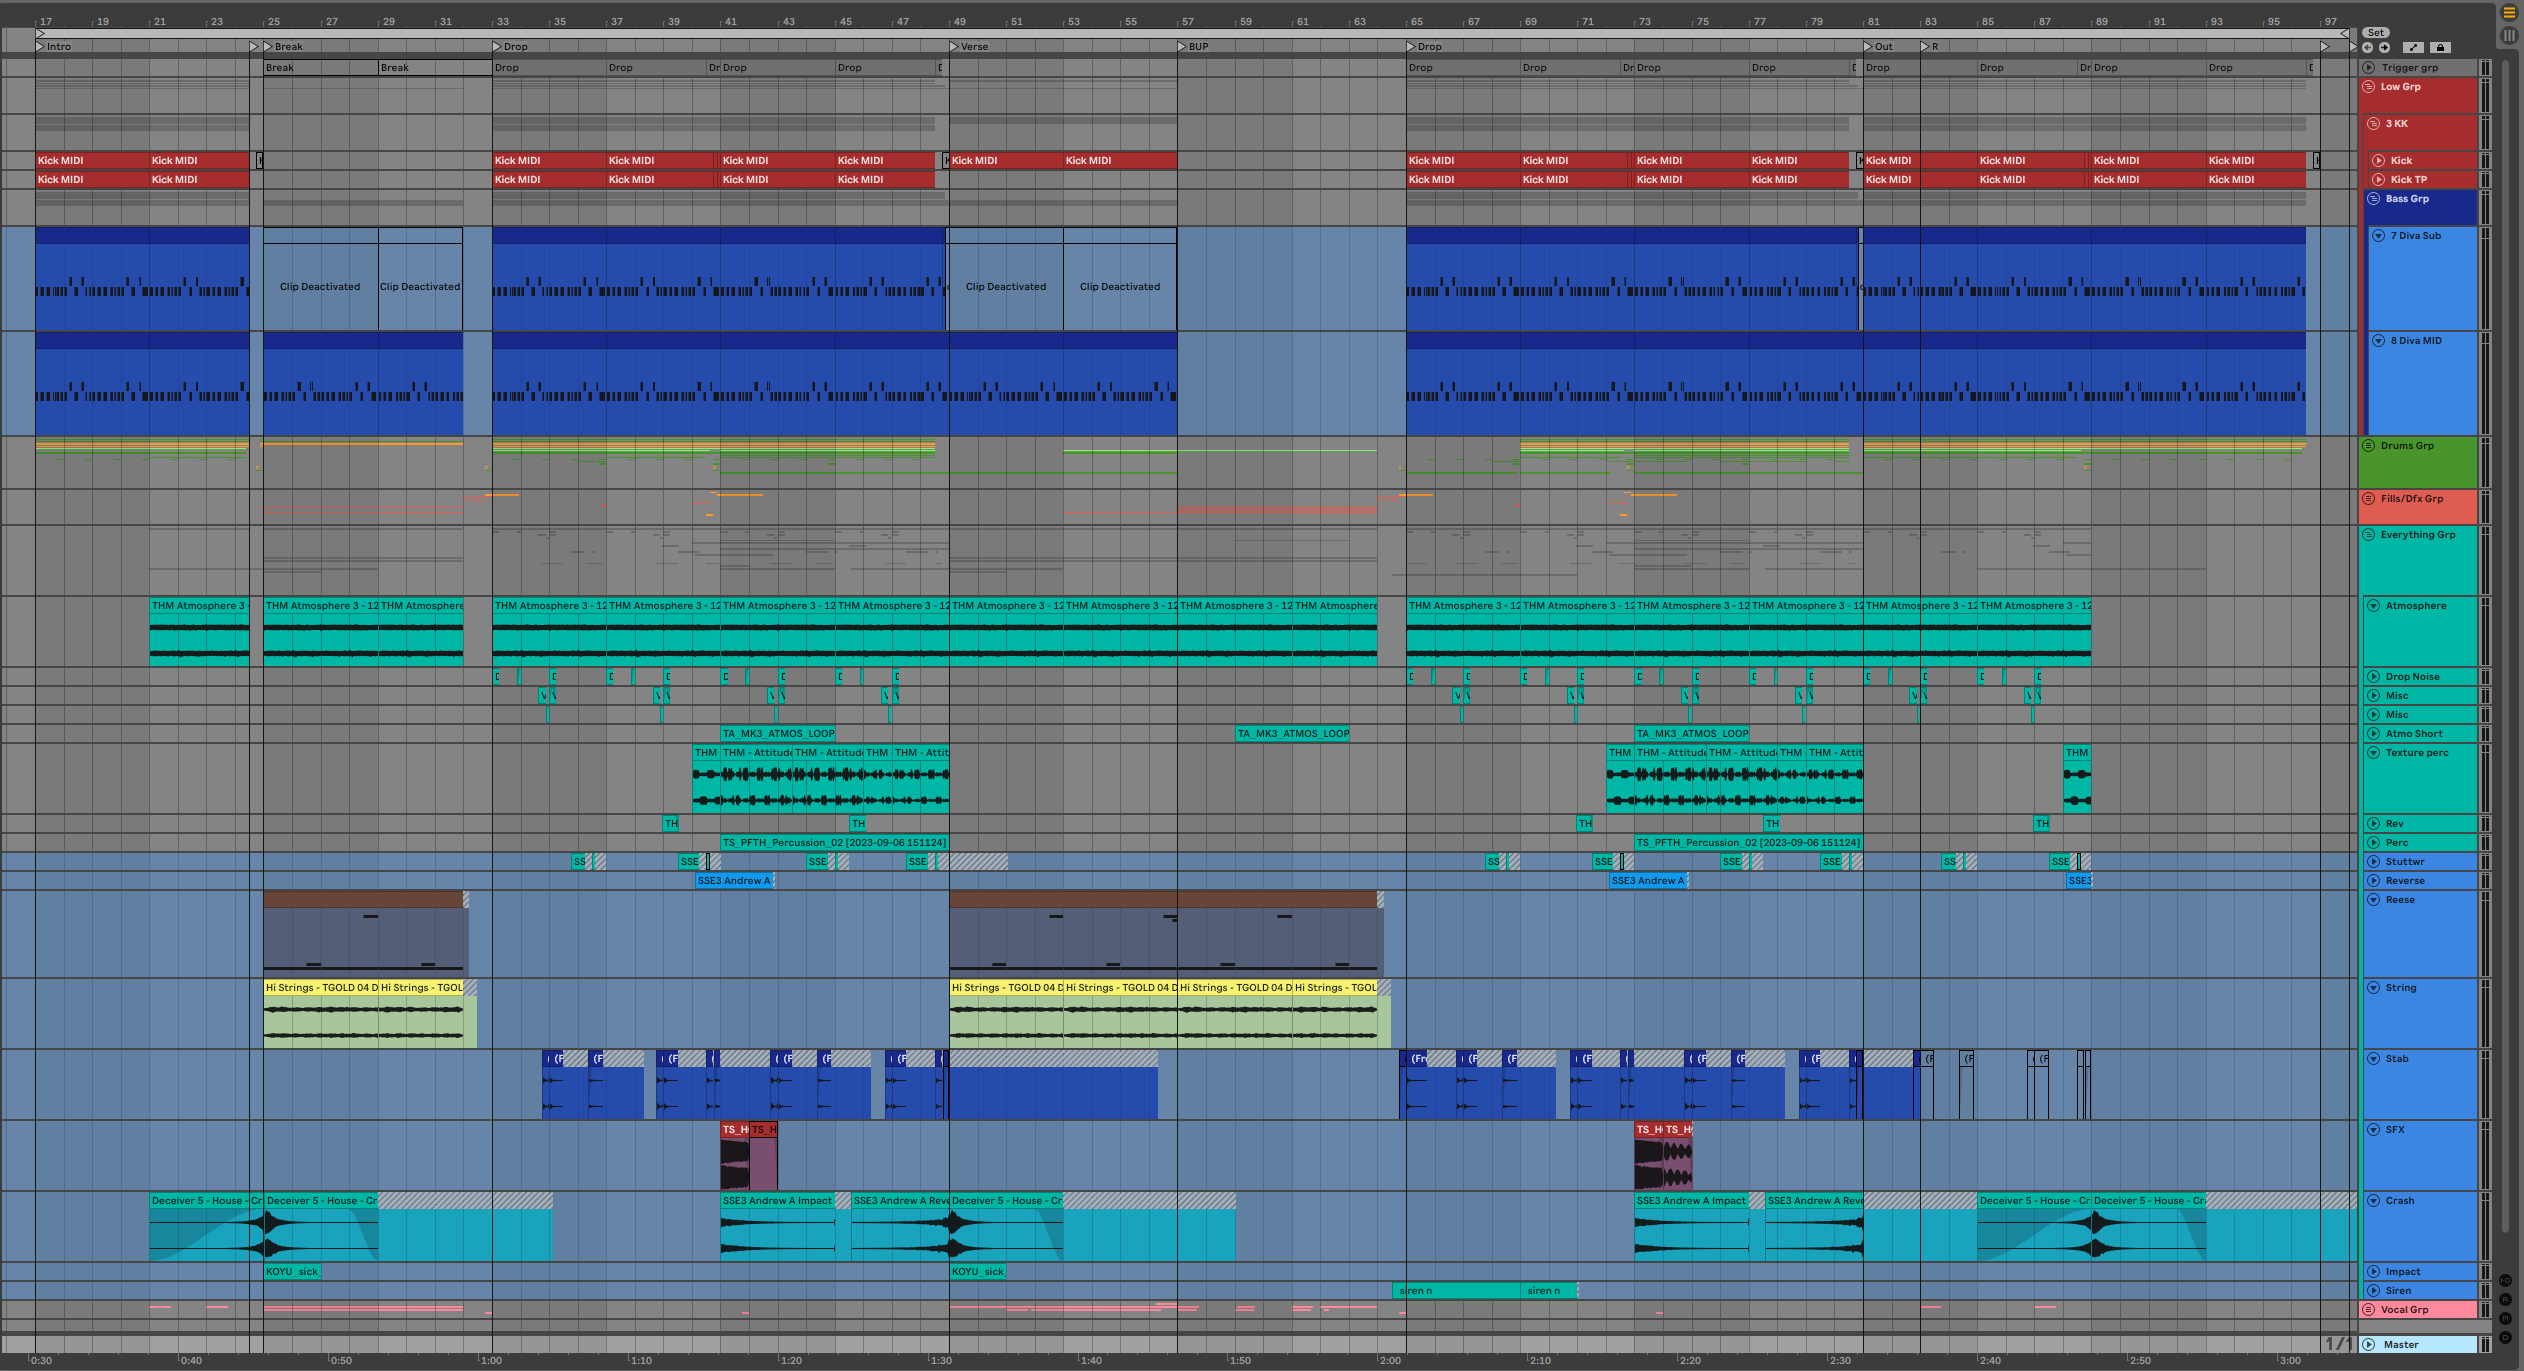Unfold the Fills/Dfx Grp group track
The height and width of the screenshot is (1371, 2524).
2368,499
